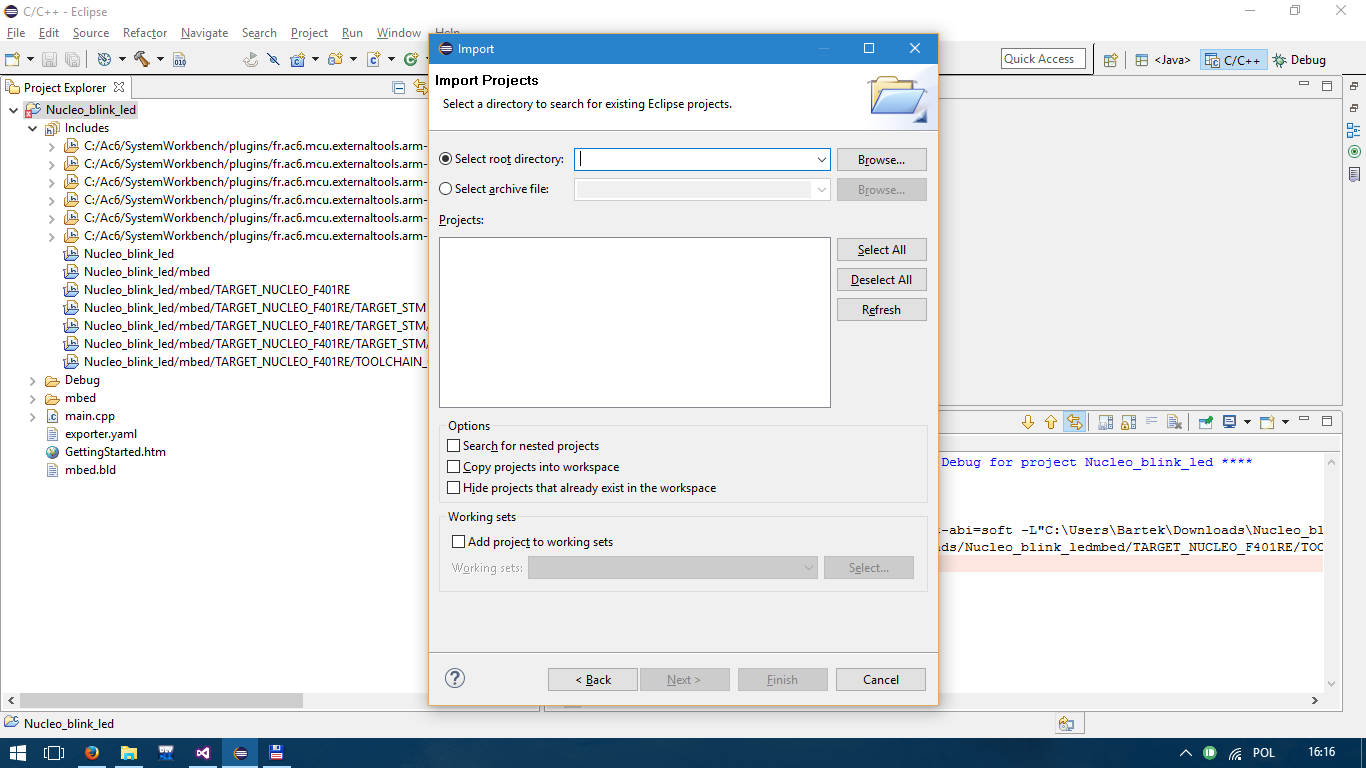Open Firefox from the taskbar
The image size is (1366, 768).
coord(92,753)
